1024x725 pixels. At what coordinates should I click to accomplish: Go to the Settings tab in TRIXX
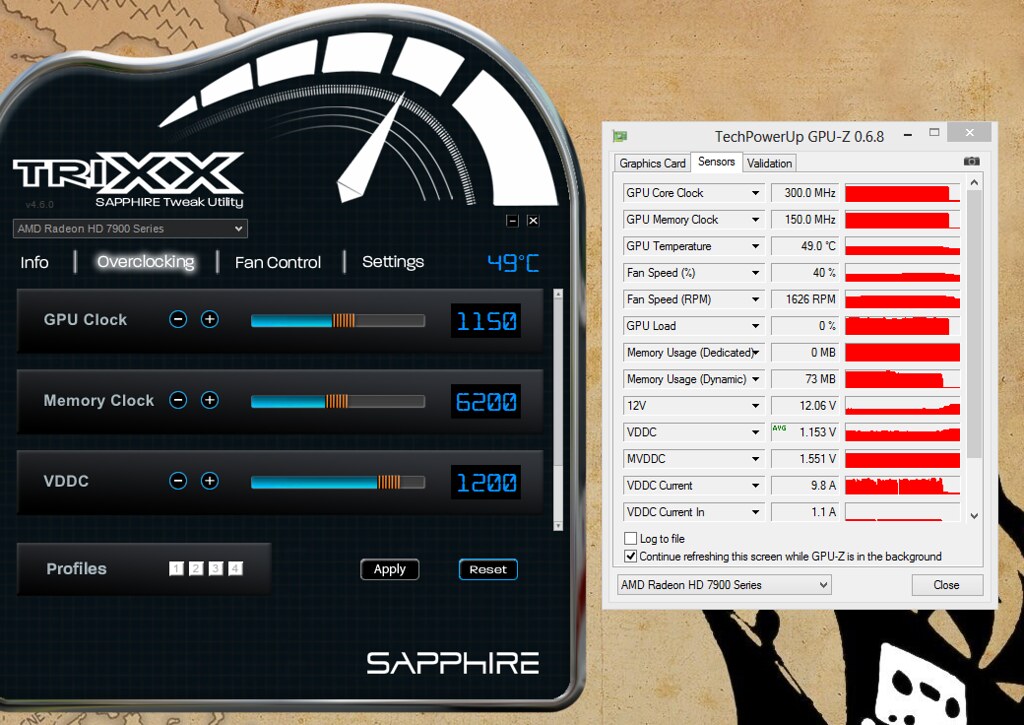(x=392, y=262)
